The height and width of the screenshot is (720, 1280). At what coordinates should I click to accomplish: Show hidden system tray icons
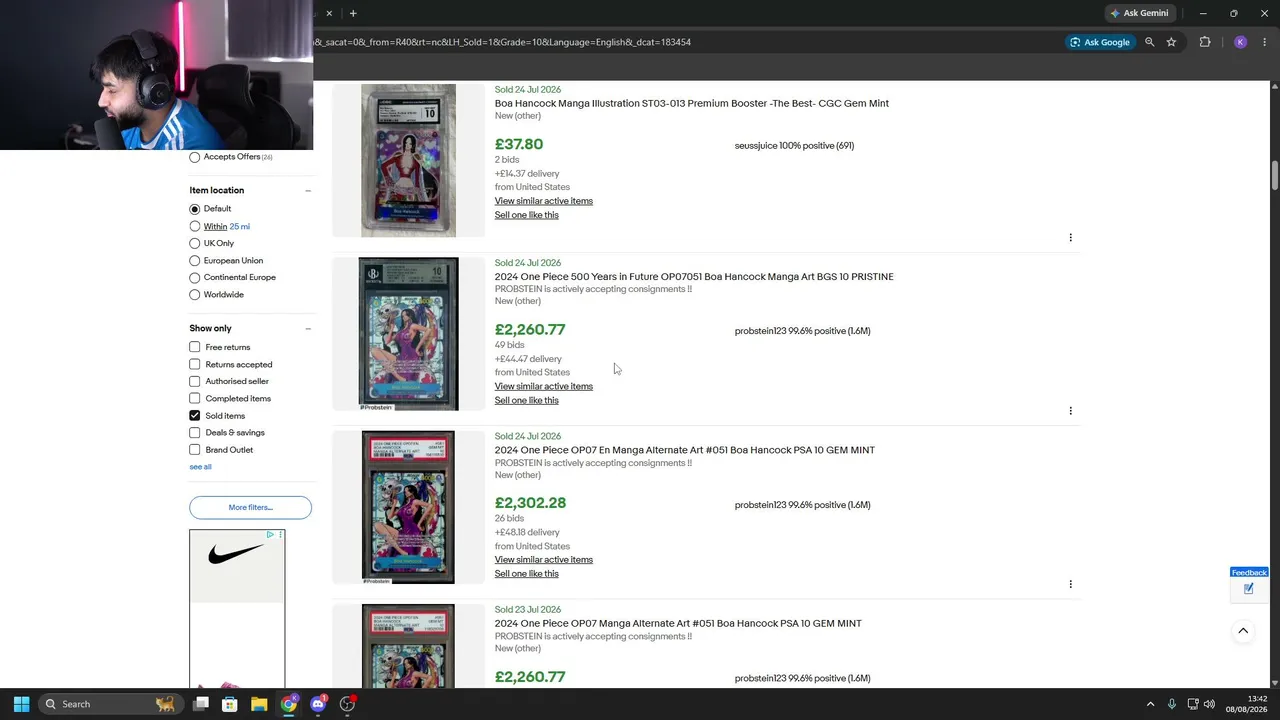pyautogui.click(x=1150, y=704)
